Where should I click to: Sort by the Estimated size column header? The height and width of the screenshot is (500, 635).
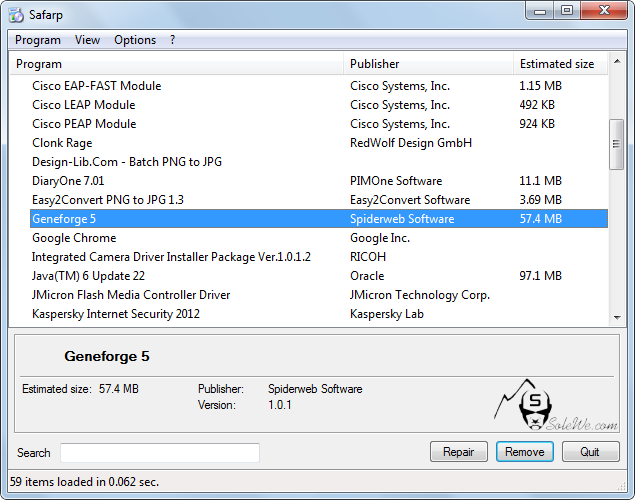[x=560, y=64]
